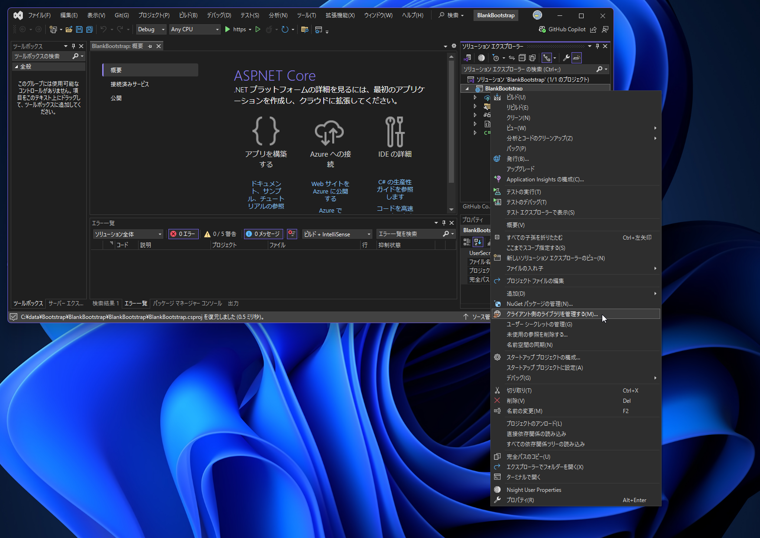
Task: Toggle the '0 メッセージ' messages filter
Action: point(263,234)
